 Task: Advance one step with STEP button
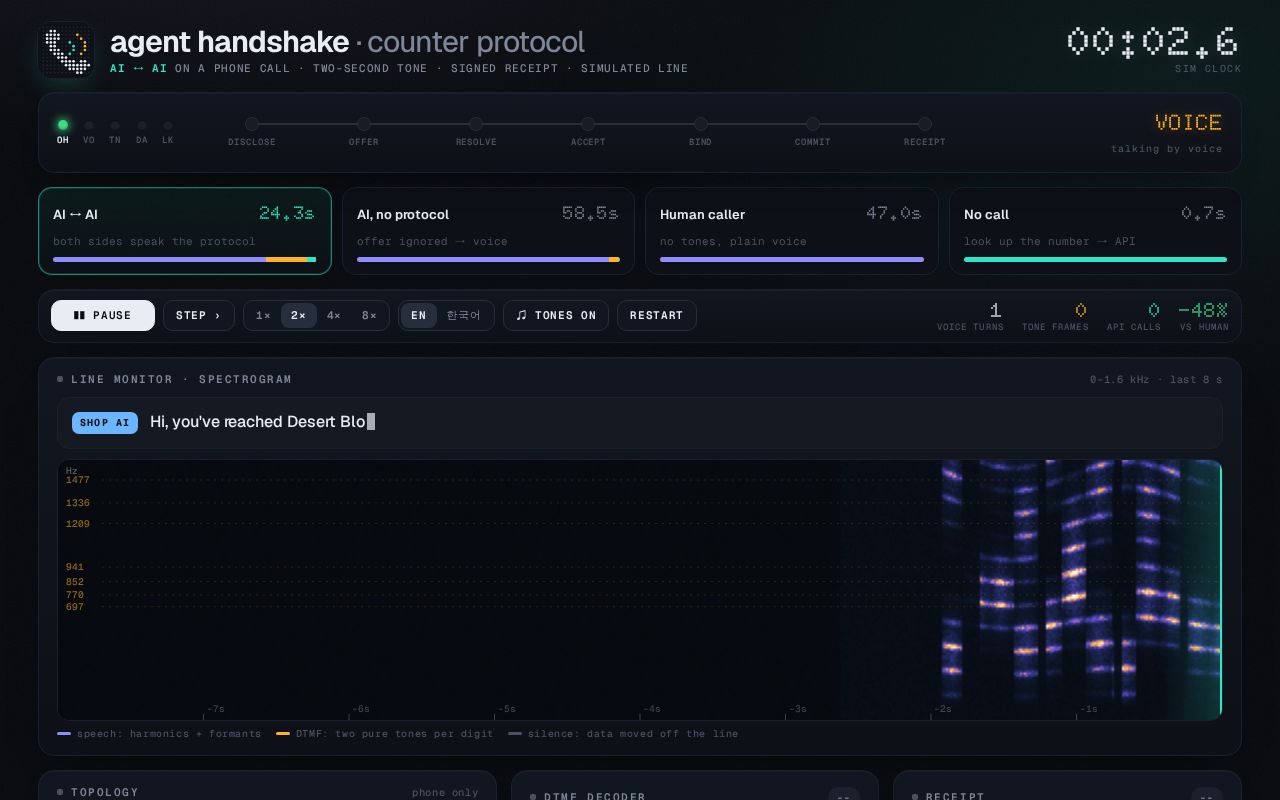pos(199,315)
